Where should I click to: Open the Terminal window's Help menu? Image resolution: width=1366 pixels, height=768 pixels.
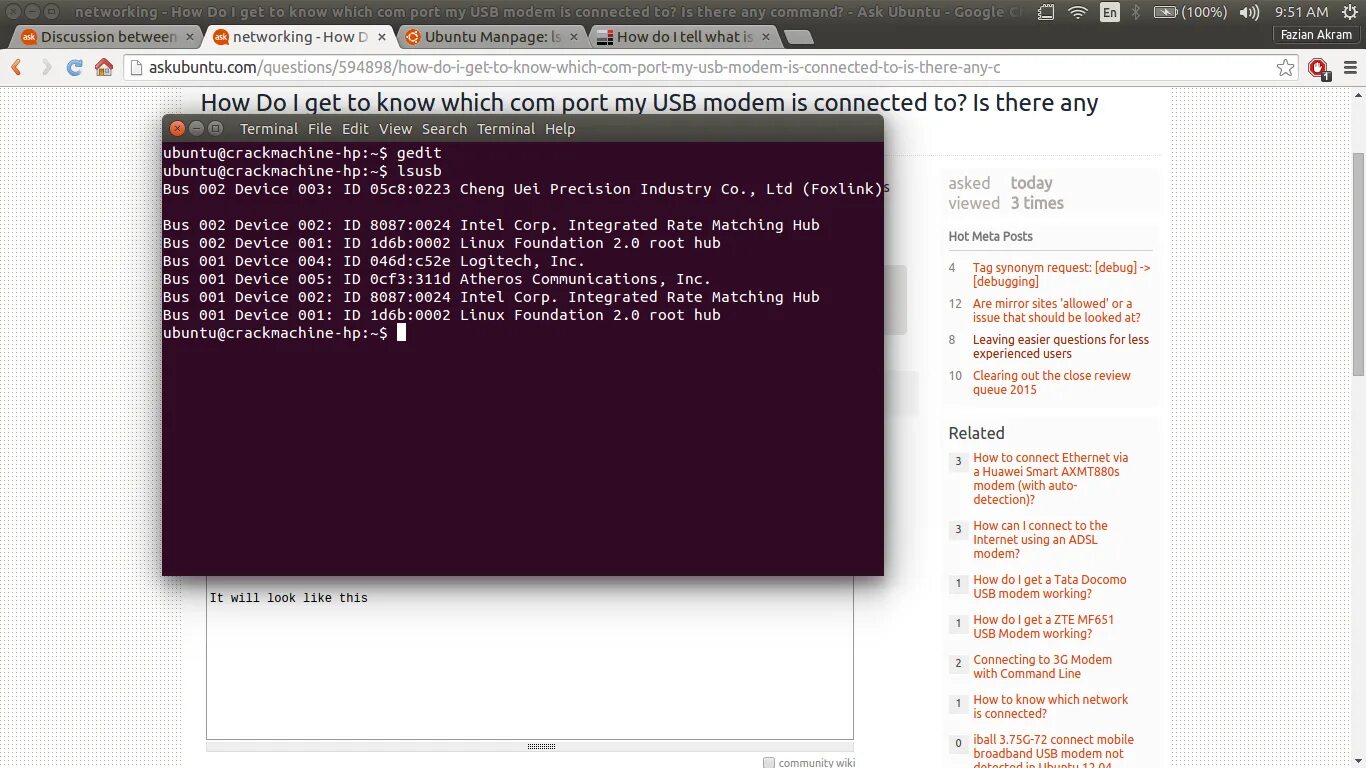(x=560, y=129)
